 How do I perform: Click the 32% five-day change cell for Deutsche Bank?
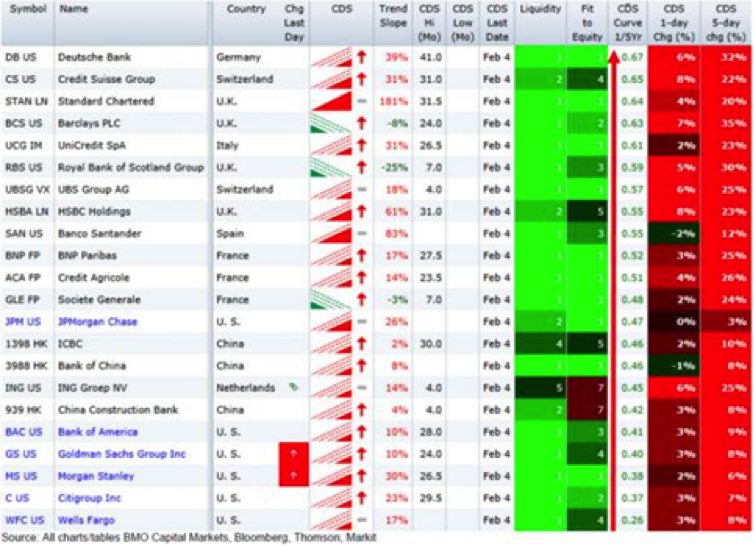tap(726, 57)
